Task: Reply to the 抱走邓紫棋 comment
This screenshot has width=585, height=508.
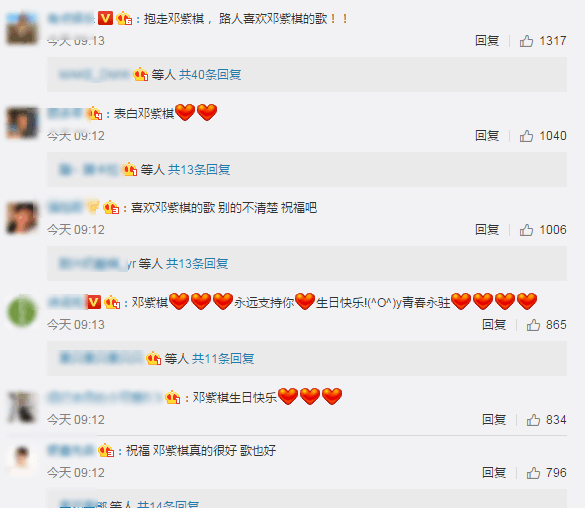Action: (487, 41)
